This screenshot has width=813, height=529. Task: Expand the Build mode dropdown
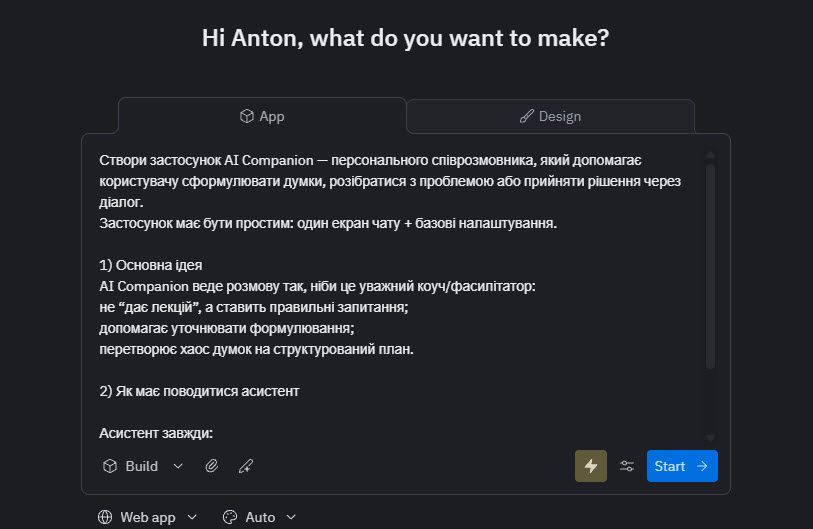(178, 466)
